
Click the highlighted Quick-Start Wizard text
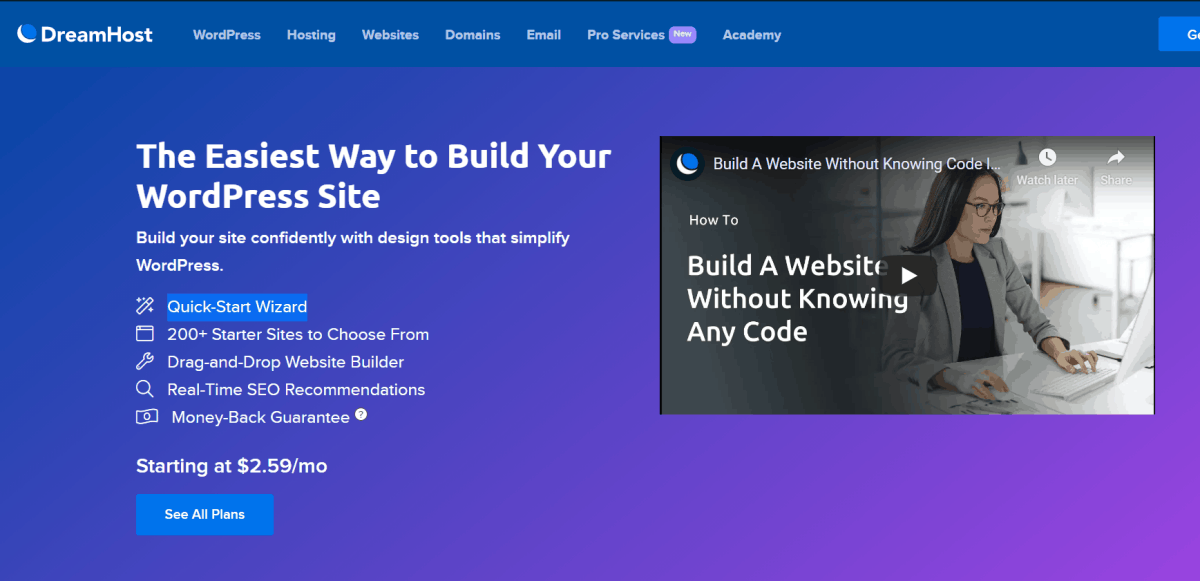click(237, 306)
